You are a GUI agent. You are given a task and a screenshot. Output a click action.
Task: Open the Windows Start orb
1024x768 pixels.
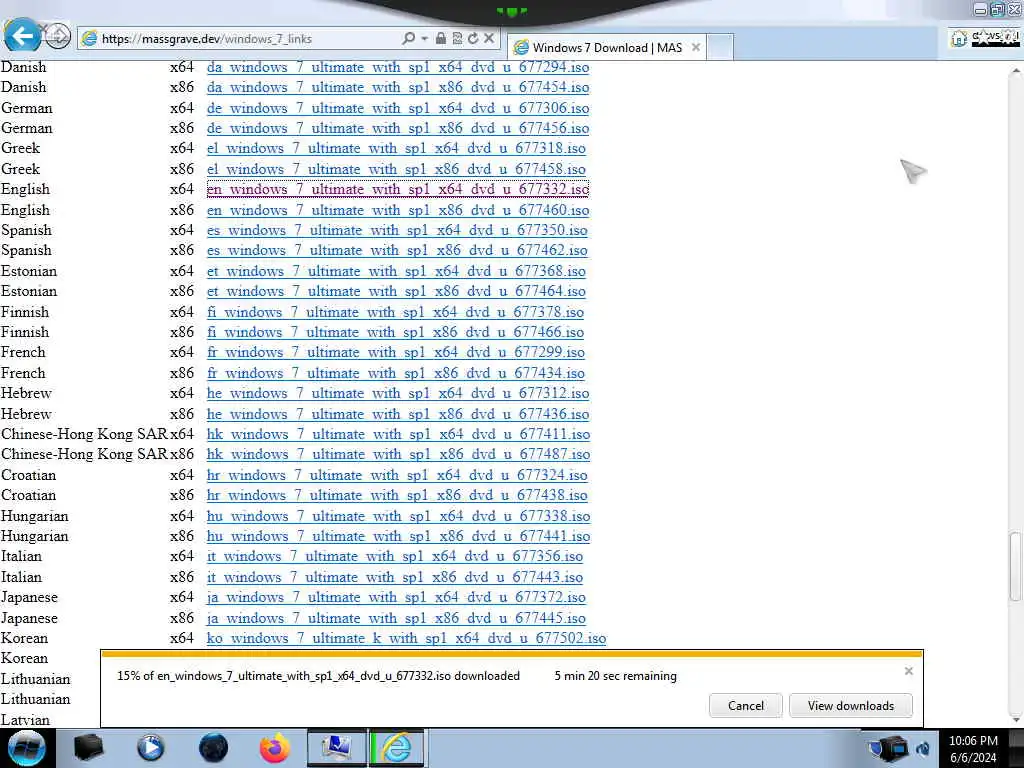(27, 748)
